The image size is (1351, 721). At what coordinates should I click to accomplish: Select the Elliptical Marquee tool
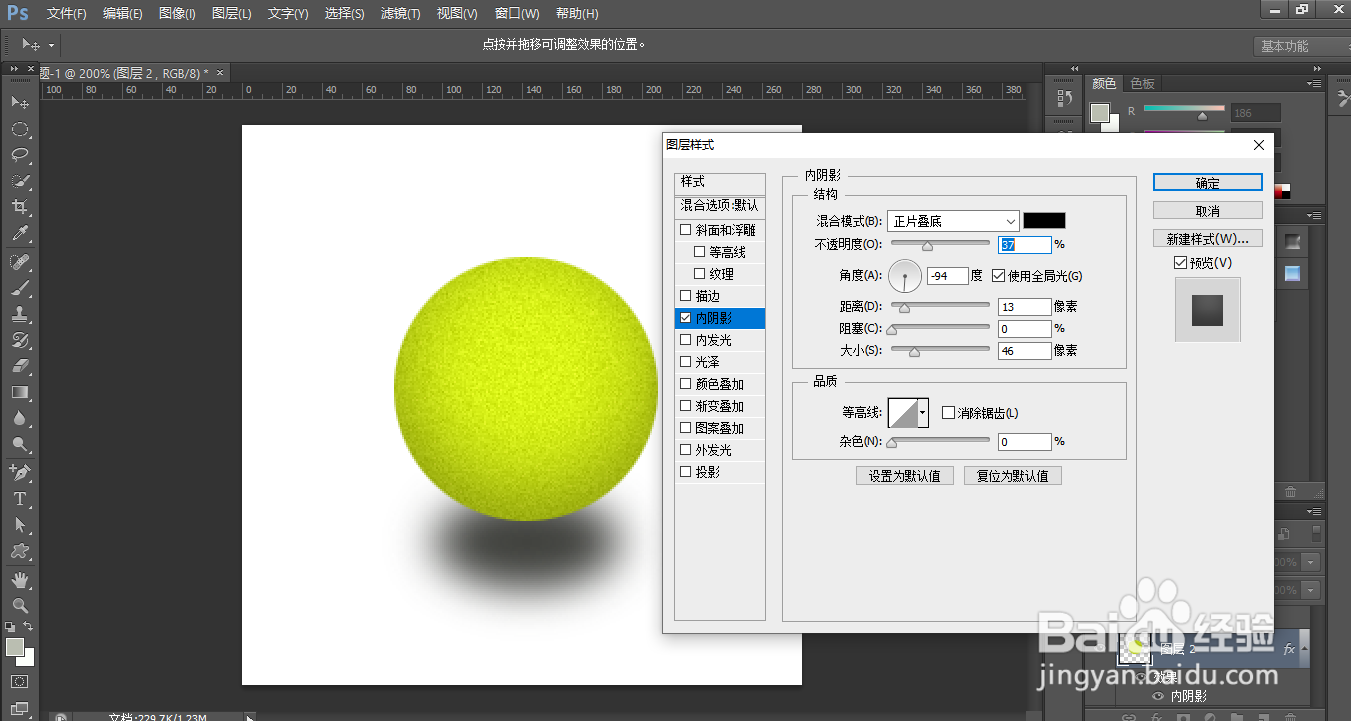click(19, 129)
